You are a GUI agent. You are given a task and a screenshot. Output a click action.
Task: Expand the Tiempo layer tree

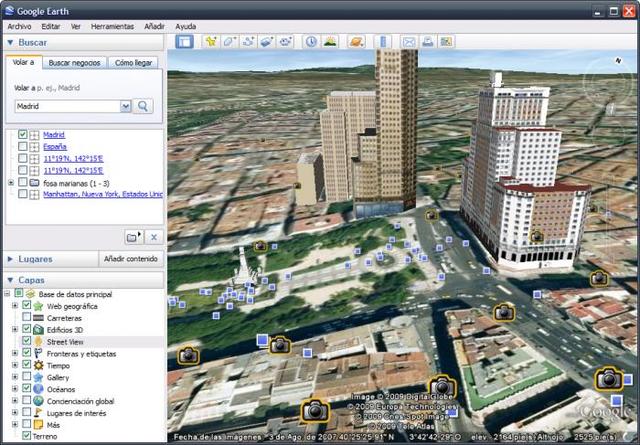click(x=15, y=365)
